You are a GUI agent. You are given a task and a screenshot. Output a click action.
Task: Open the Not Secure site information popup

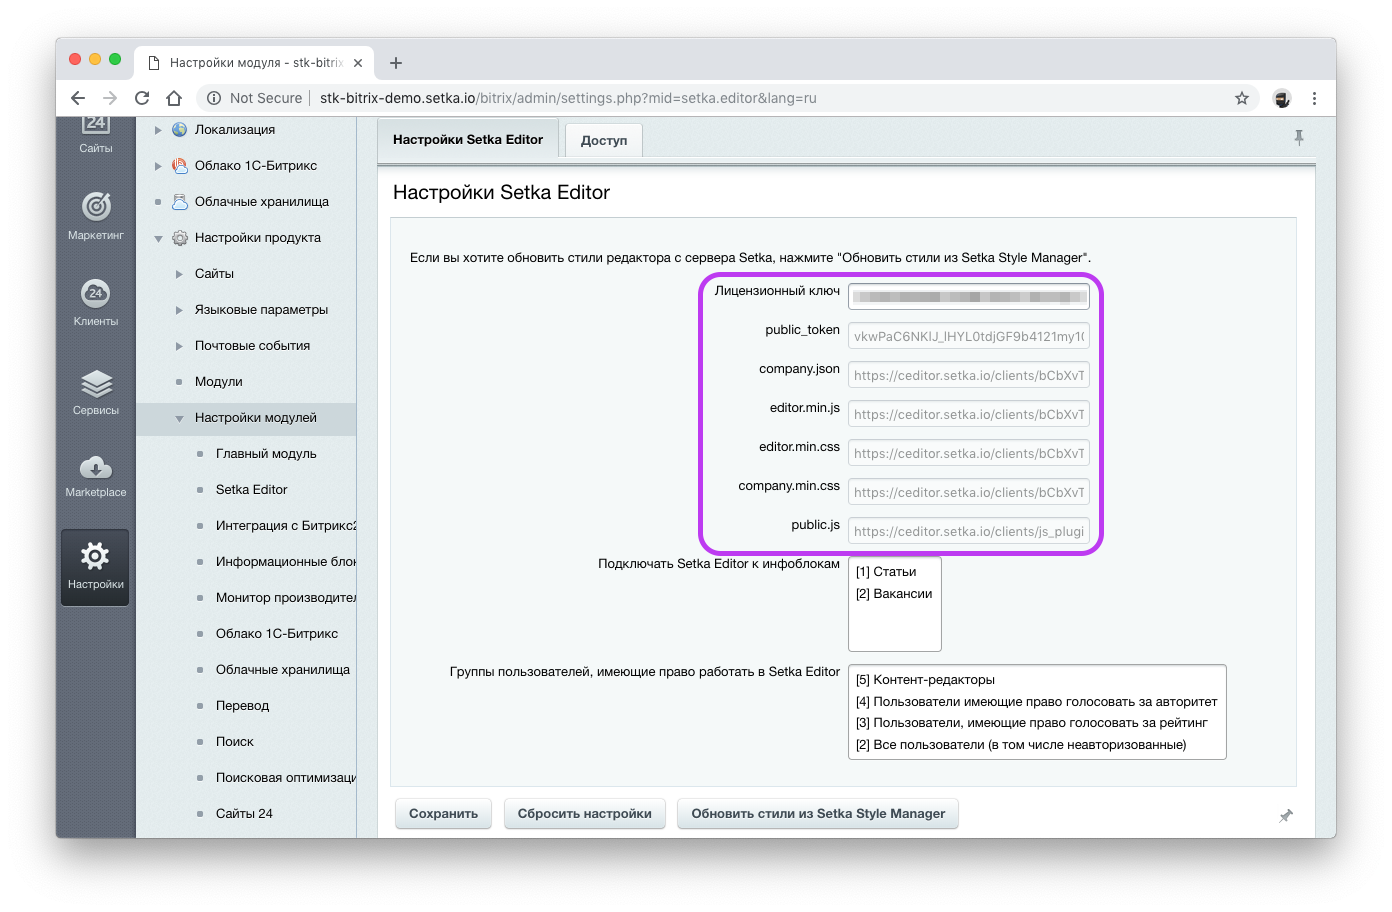252,98
